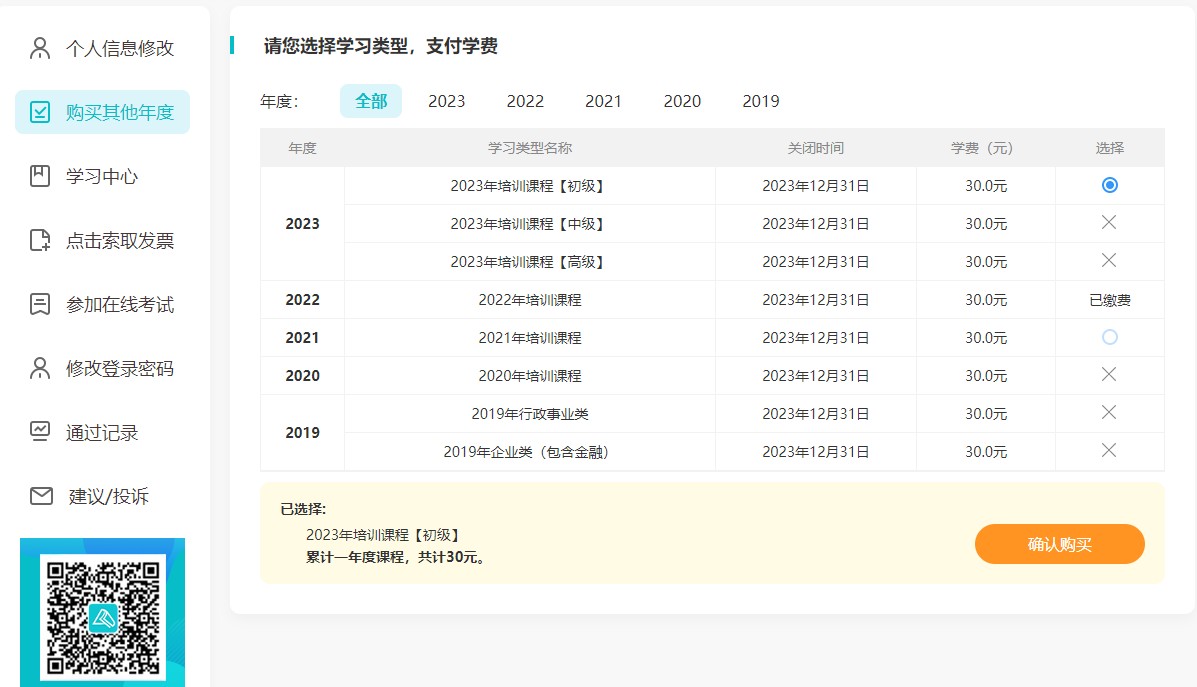1197x687 pixels.
Task: Click the 建议/投诉 envelope icon
Action: pyautogui.click(x=41, y=496)
